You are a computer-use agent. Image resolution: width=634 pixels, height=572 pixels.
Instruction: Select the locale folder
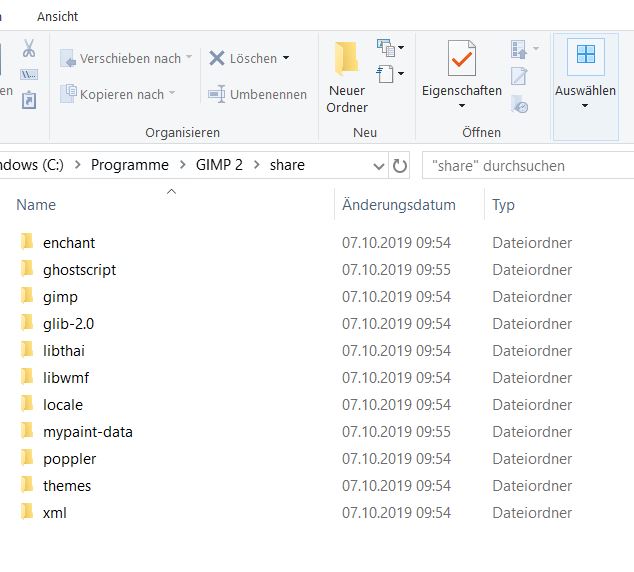pyautogui.click(x=63, y=405)
